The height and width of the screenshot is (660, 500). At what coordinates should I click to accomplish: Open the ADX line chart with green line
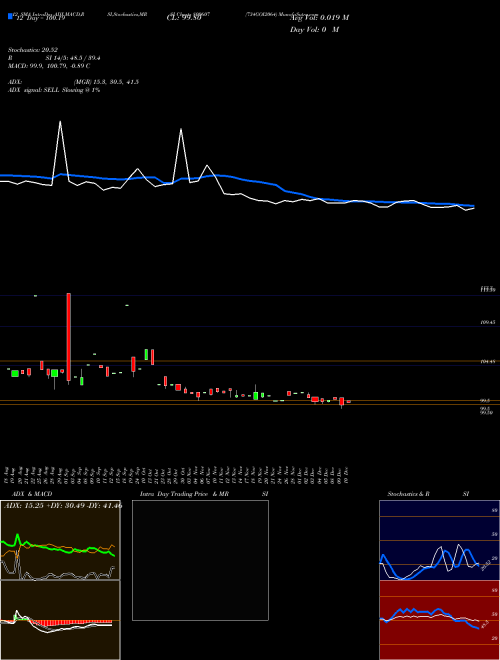coord(60,540)
